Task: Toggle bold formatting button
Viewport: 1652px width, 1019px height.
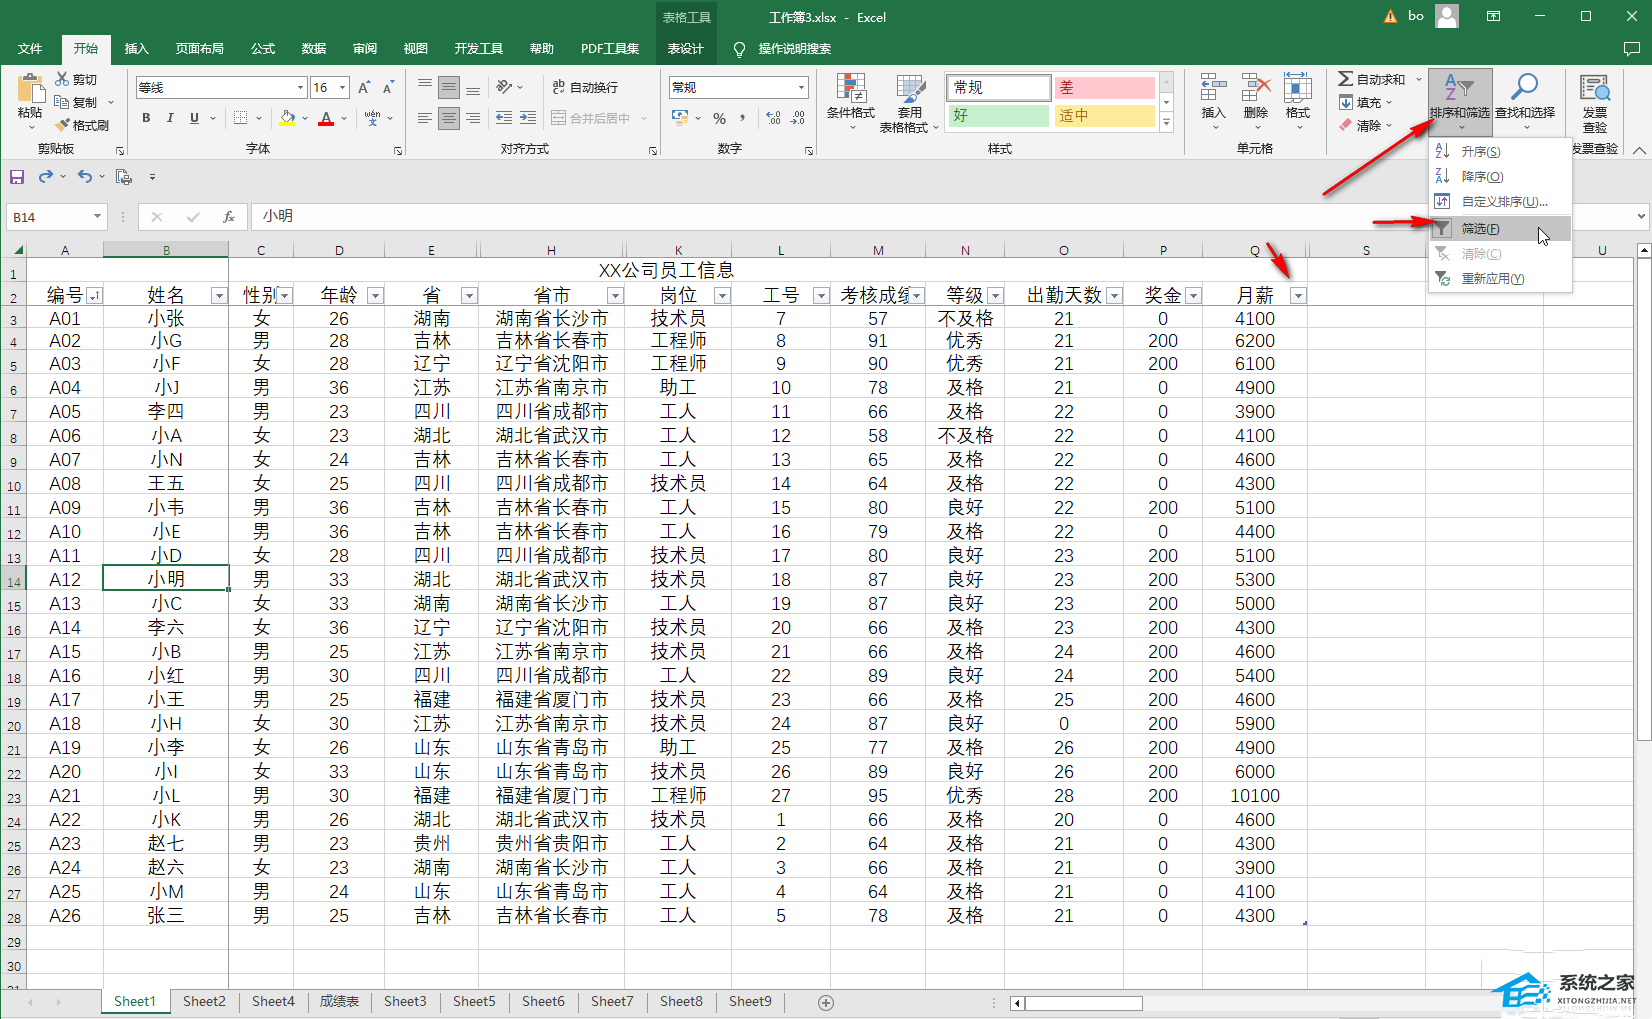Action: tap(146, 118)
